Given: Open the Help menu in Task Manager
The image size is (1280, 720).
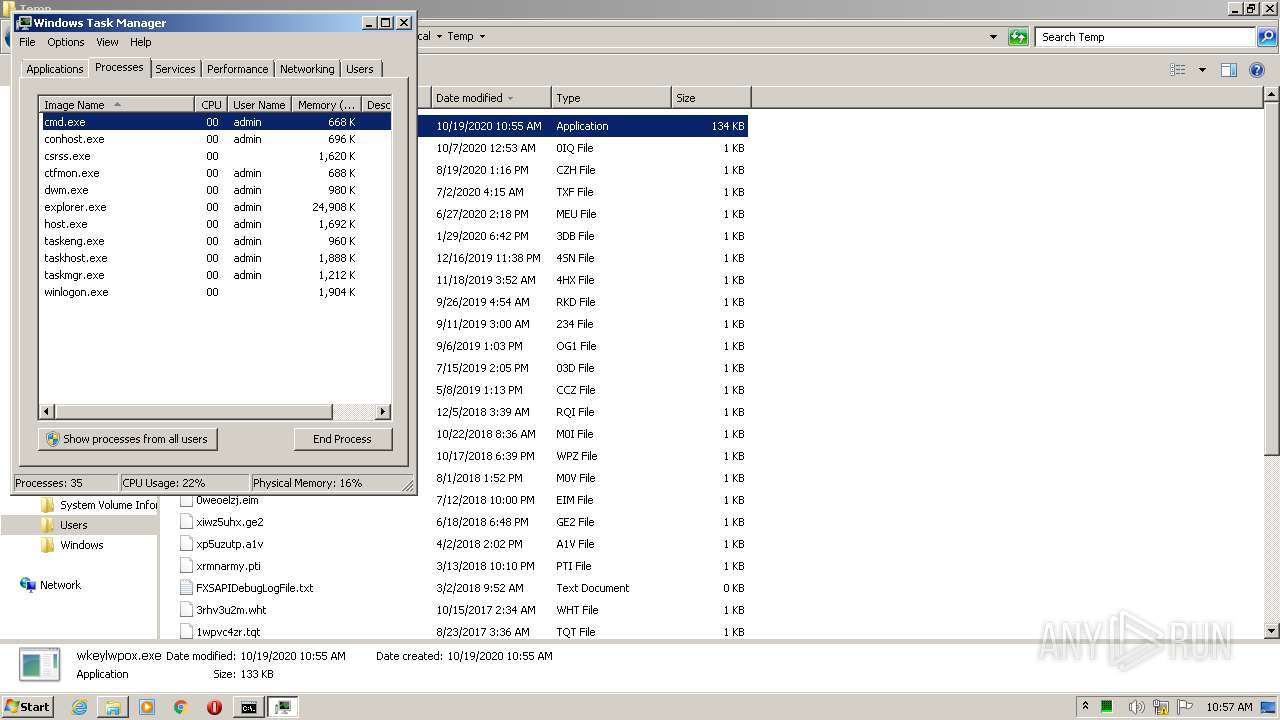Looking at the screenshot, I should click(x=141, y=42).
